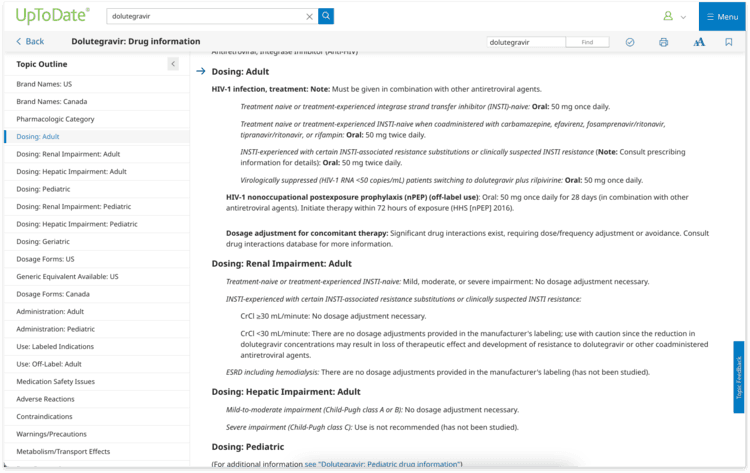Open the user account icon

coord(668,16)
